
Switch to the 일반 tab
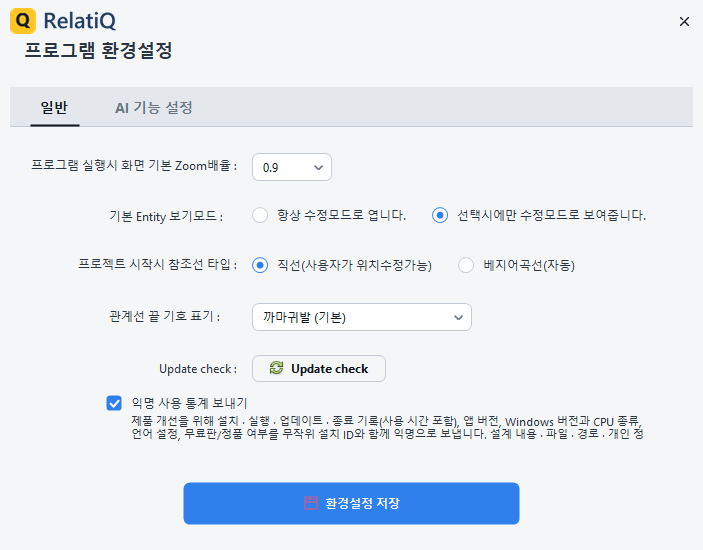[x=54, y=108]
